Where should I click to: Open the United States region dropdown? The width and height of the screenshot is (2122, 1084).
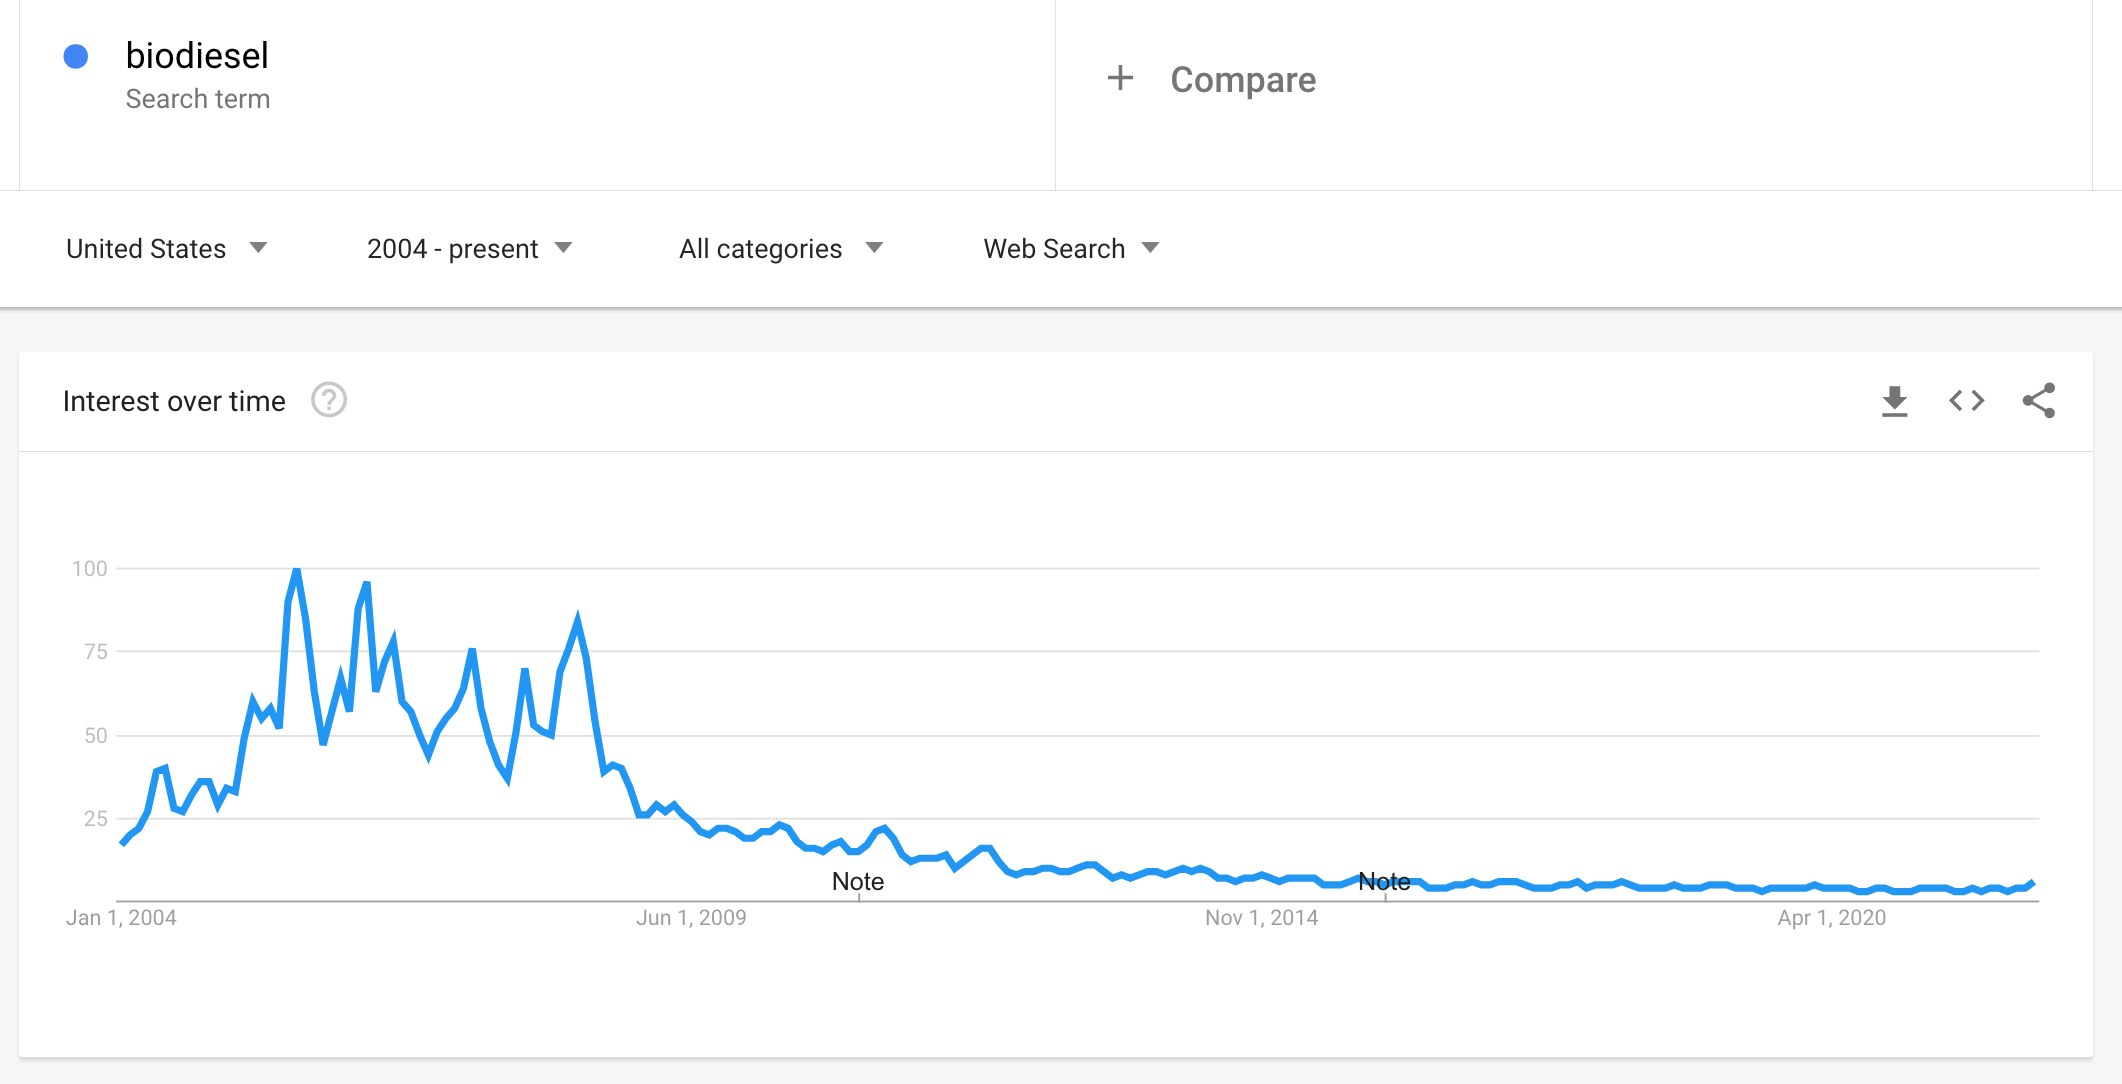166,249
